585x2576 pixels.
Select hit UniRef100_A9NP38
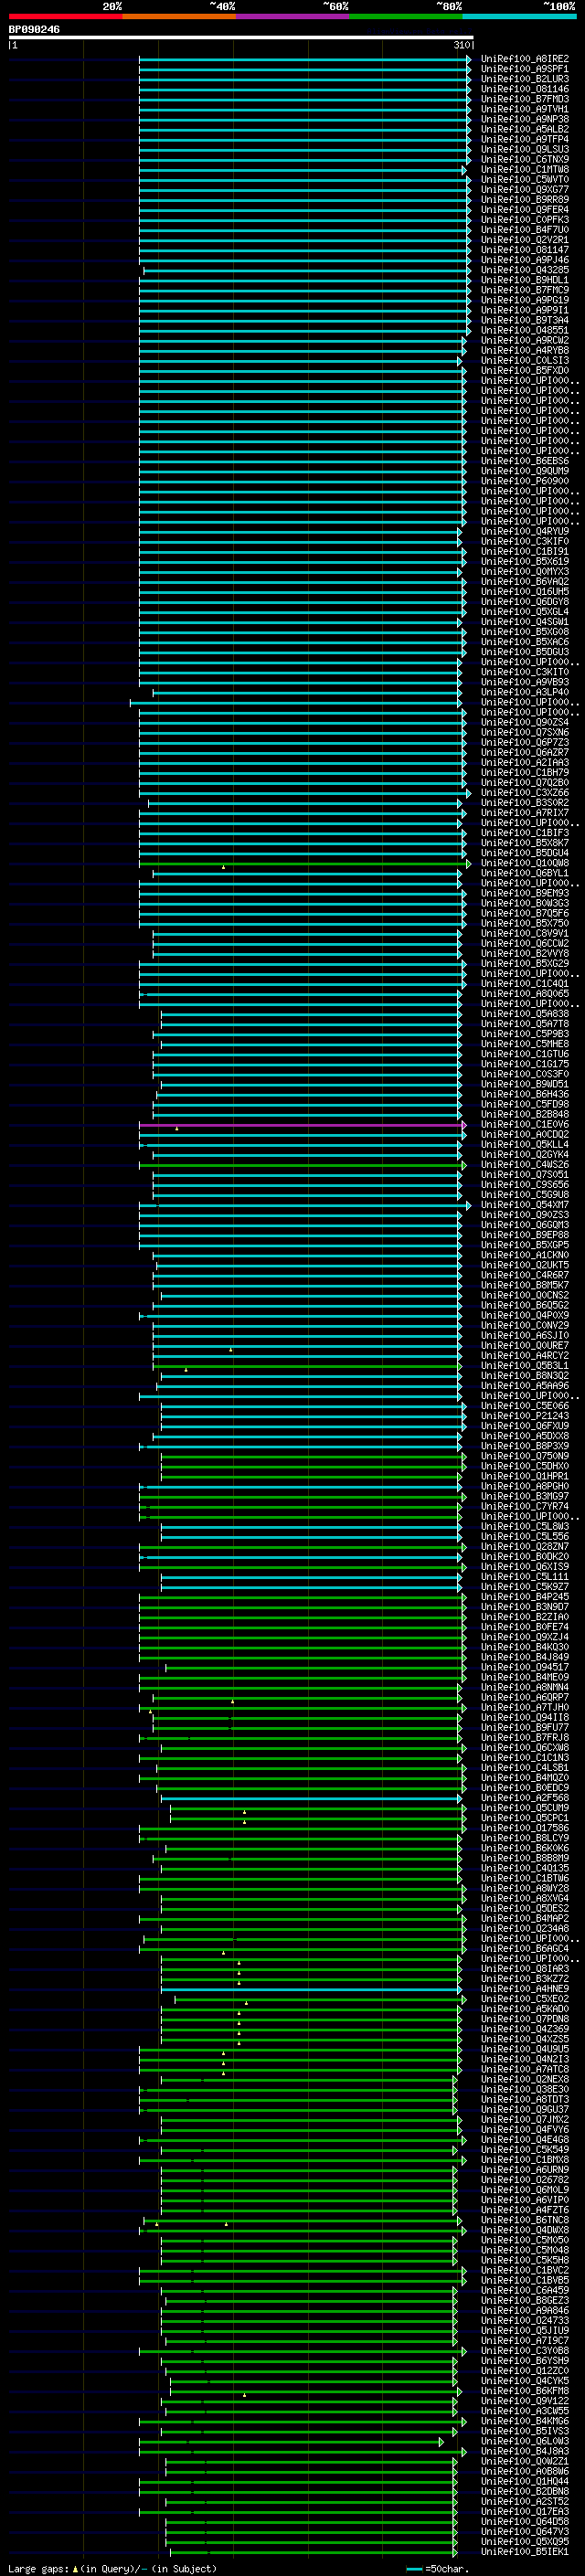[525, 119]
